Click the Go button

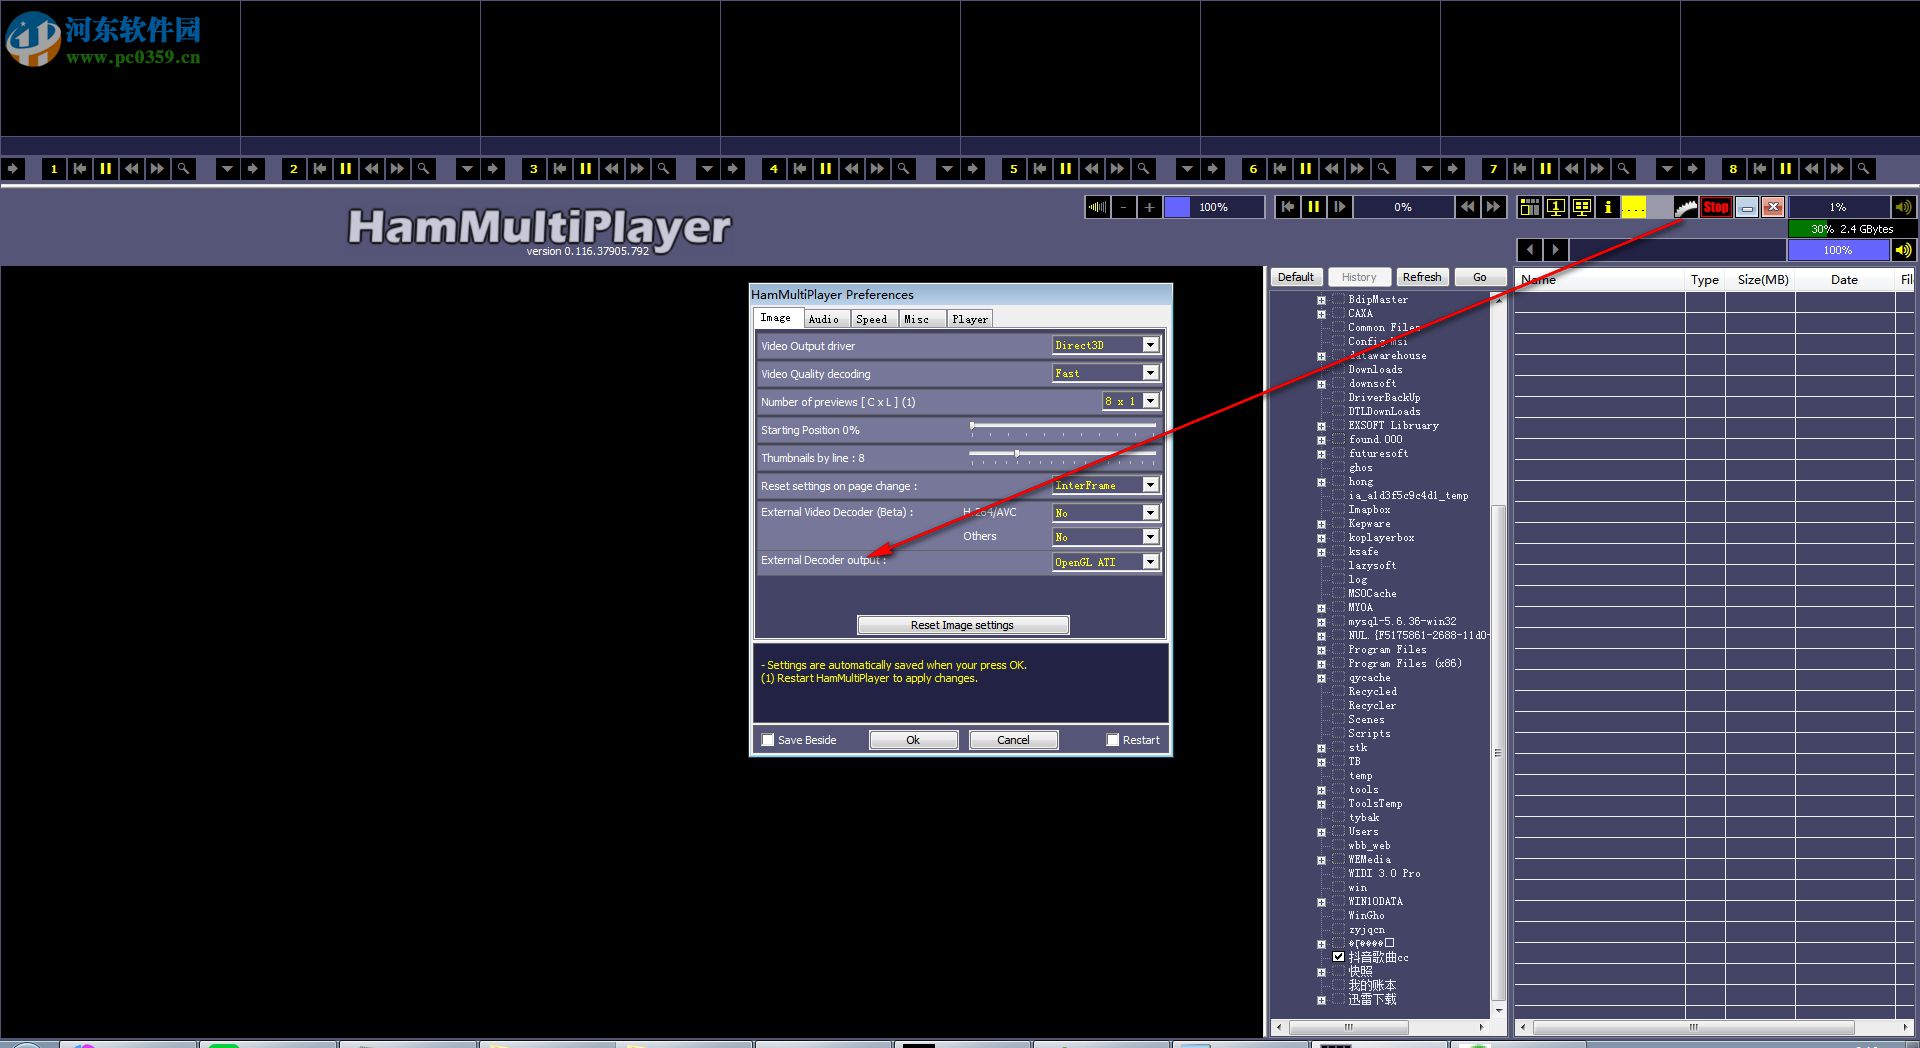(1480, 277)
